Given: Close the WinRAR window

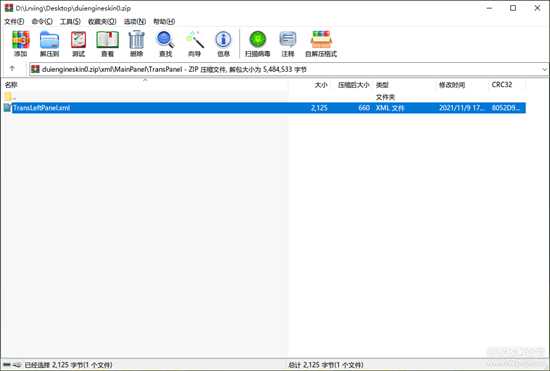Looking at the screenshot, I should coord(537,8).
